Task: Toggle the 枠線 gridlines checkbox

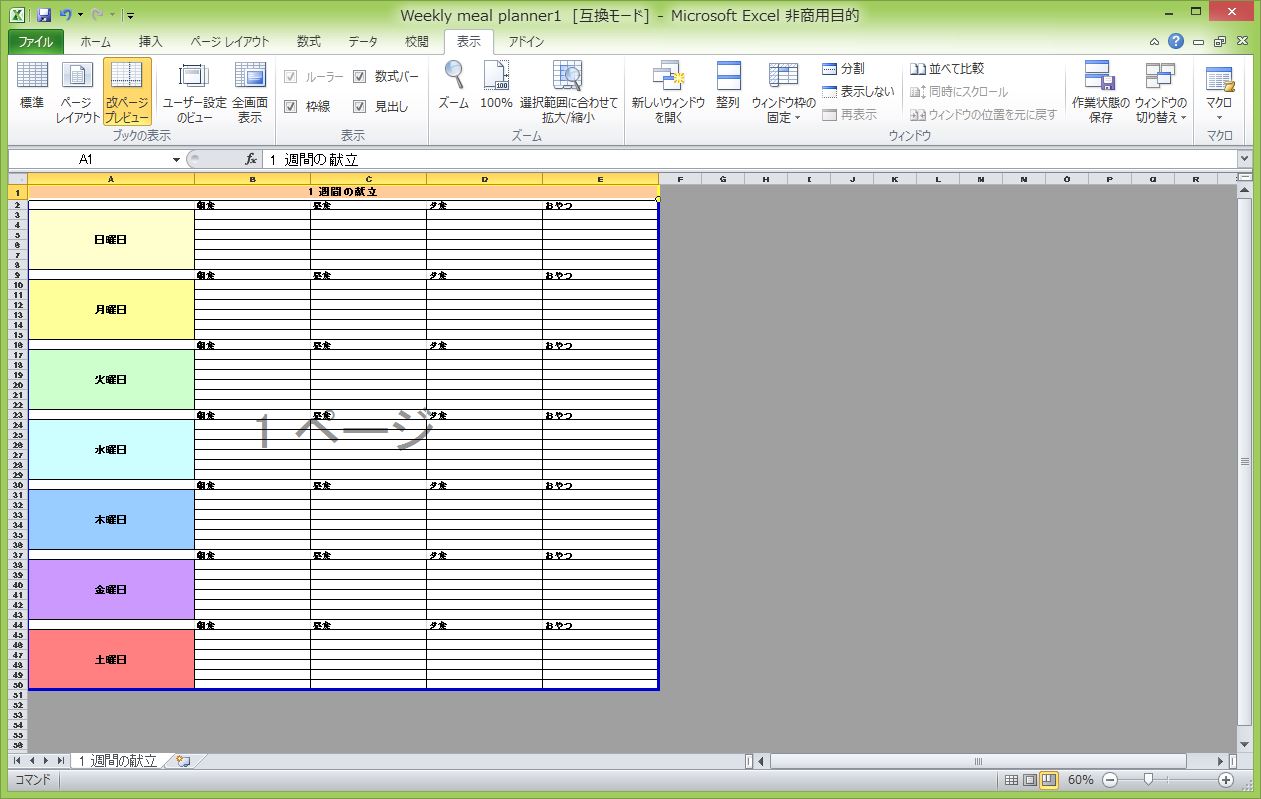Action: point(291,106)
